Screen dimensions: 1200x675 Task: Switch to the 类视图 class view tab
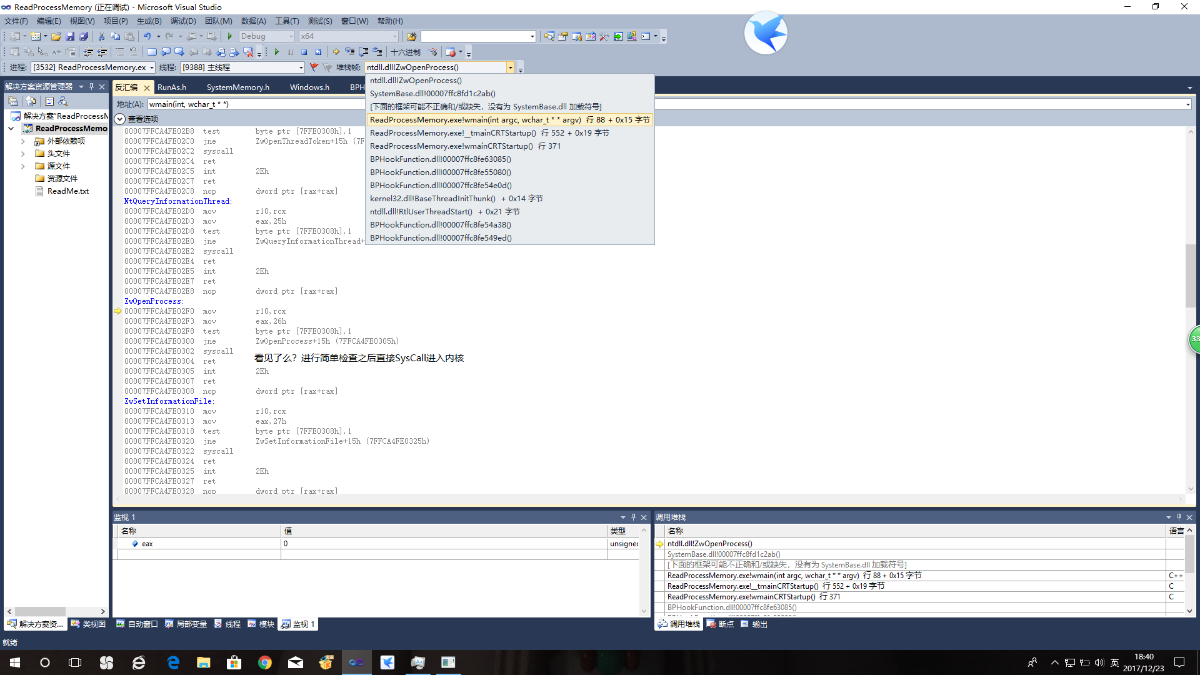tap(88, 624)
